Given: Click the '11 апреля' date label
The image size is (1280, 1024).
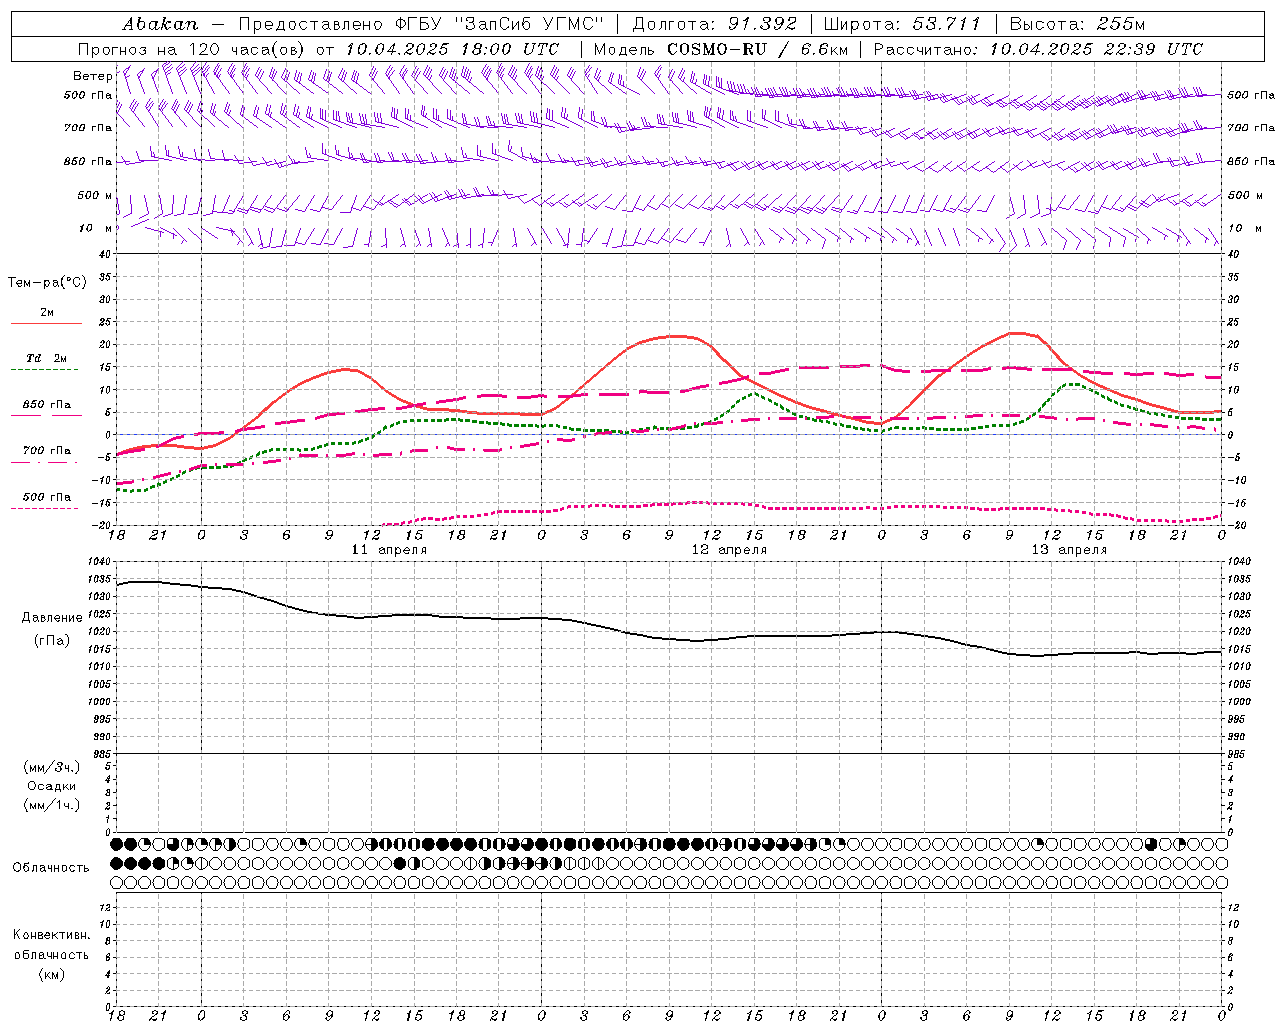Looking at the screenshot, I should click(389, 550).
